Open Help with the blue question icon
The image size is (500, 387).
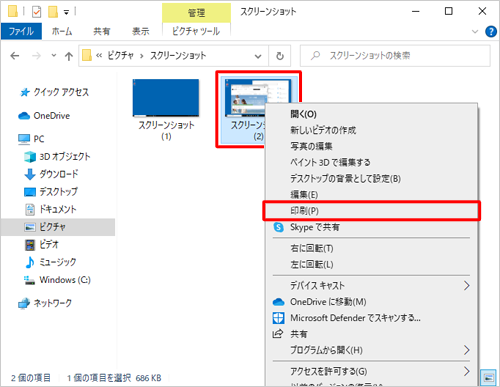tap(491, 32)
